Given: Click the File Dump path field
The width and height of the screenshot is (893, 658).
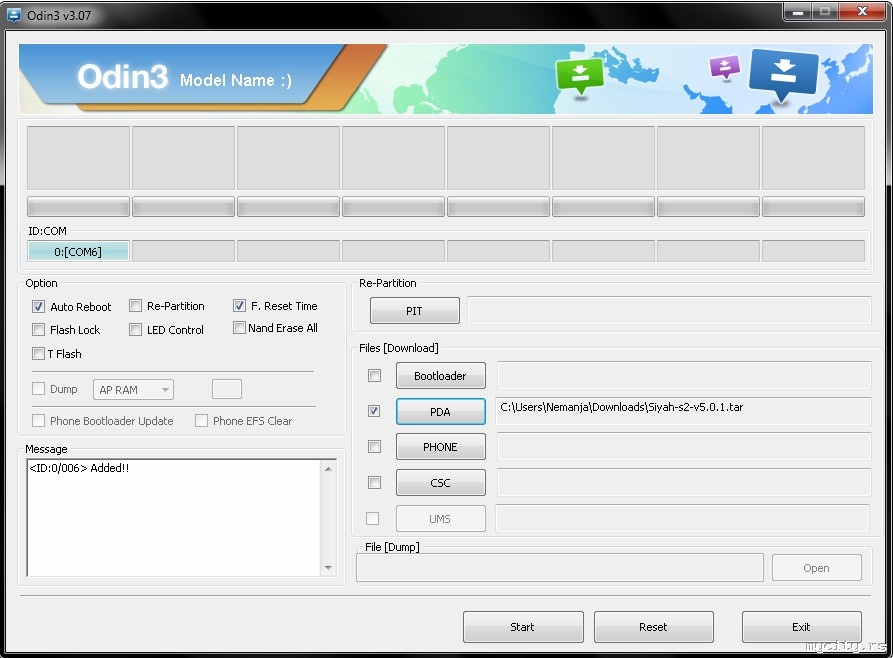Looking at the screenshot, I should [560, 568].
